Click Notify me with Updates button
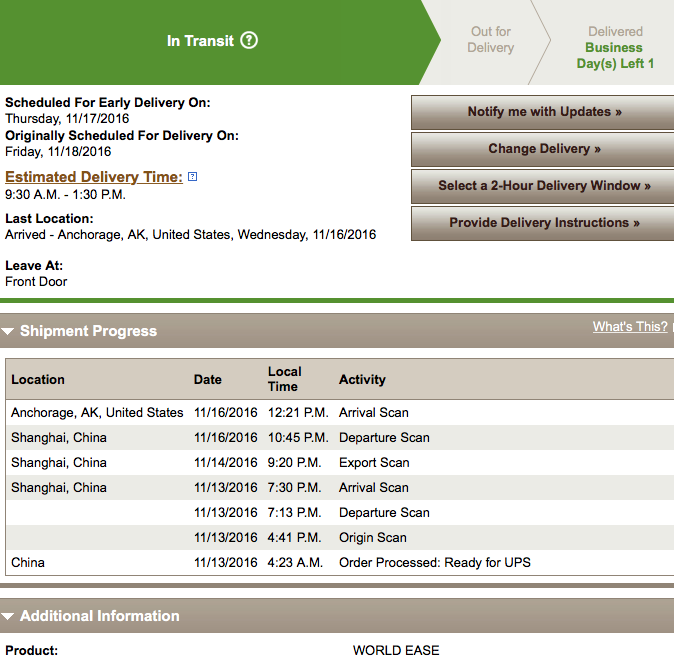This screenshot has width=674, height=658. [542, 112]
